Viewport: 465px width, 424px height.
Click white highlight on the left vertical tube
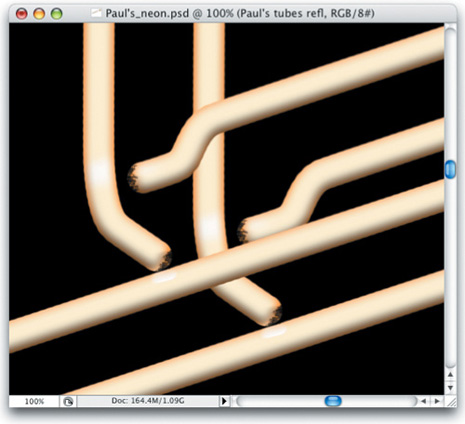(x=100, y=173)
